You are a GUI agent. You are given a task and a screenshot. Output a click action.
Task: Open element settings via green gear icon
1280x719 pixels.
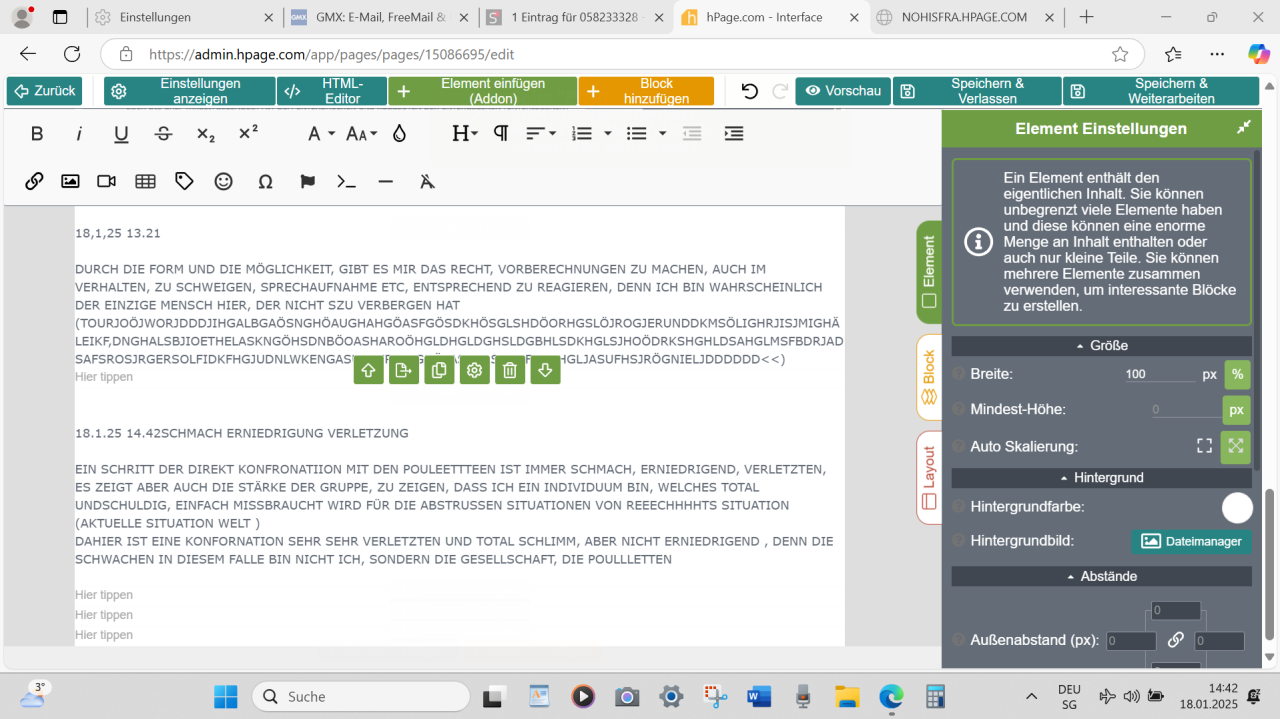[474, 370]
